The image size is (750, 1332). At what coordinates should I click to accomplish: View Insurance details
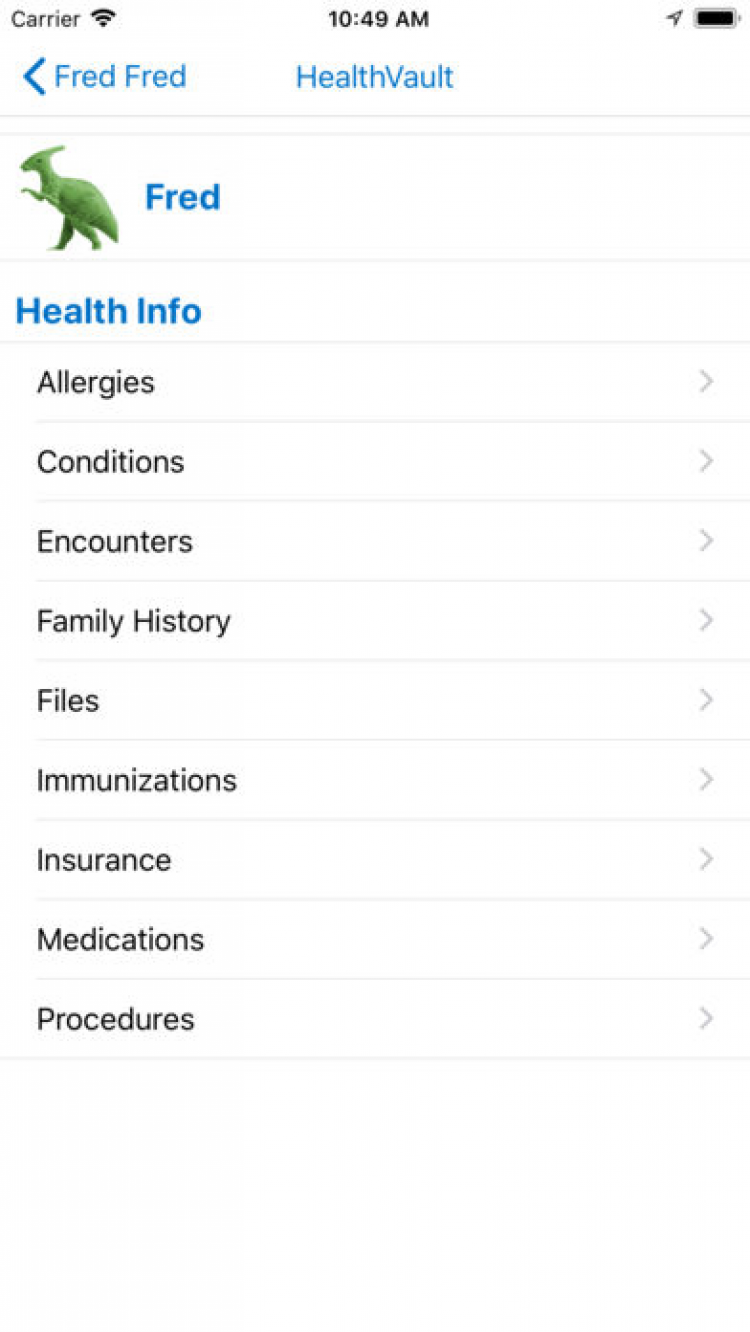pyautogui.click(x=104, y=860)
